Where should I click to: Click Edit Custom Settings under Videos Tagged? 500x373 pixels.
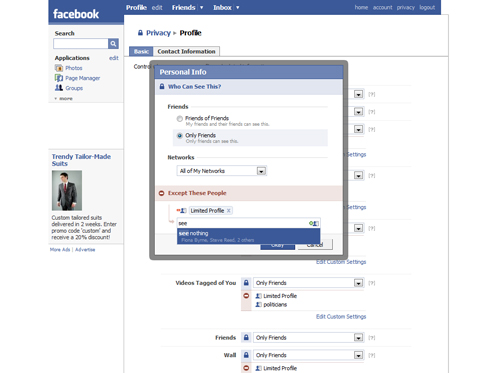pos(341,317)
